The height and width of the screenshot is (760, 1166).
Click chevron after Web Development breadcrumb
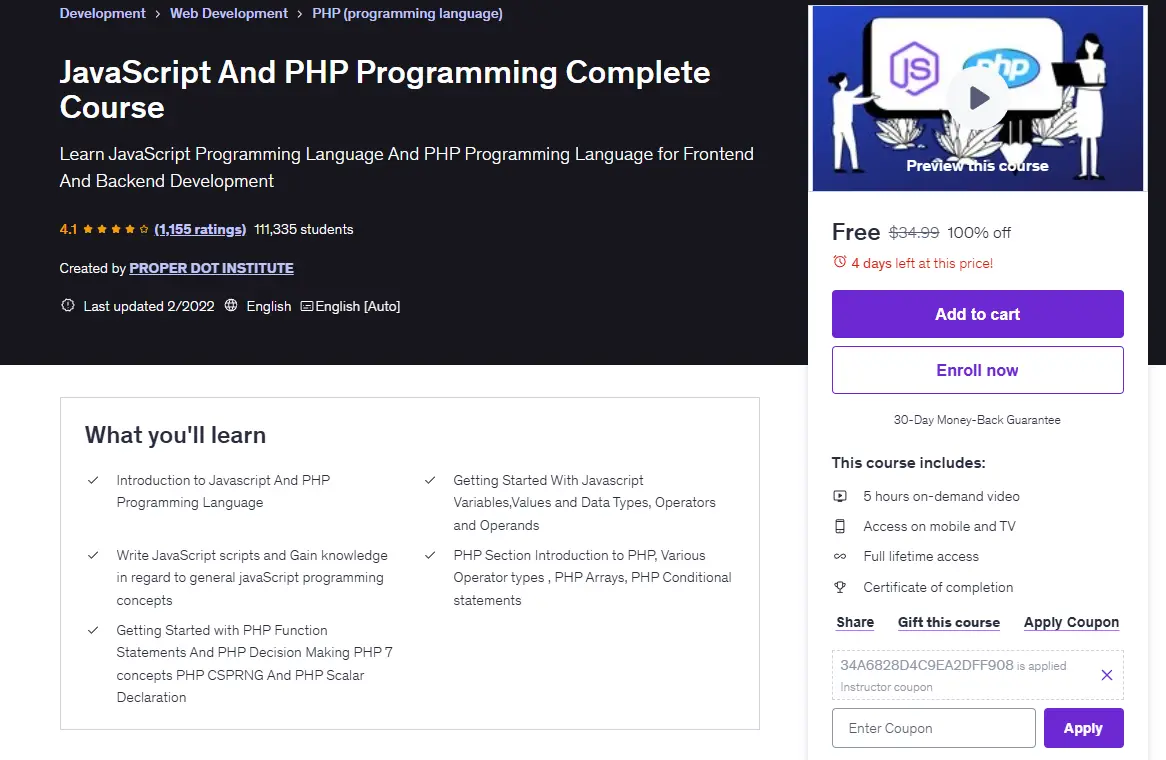point(300,14)
